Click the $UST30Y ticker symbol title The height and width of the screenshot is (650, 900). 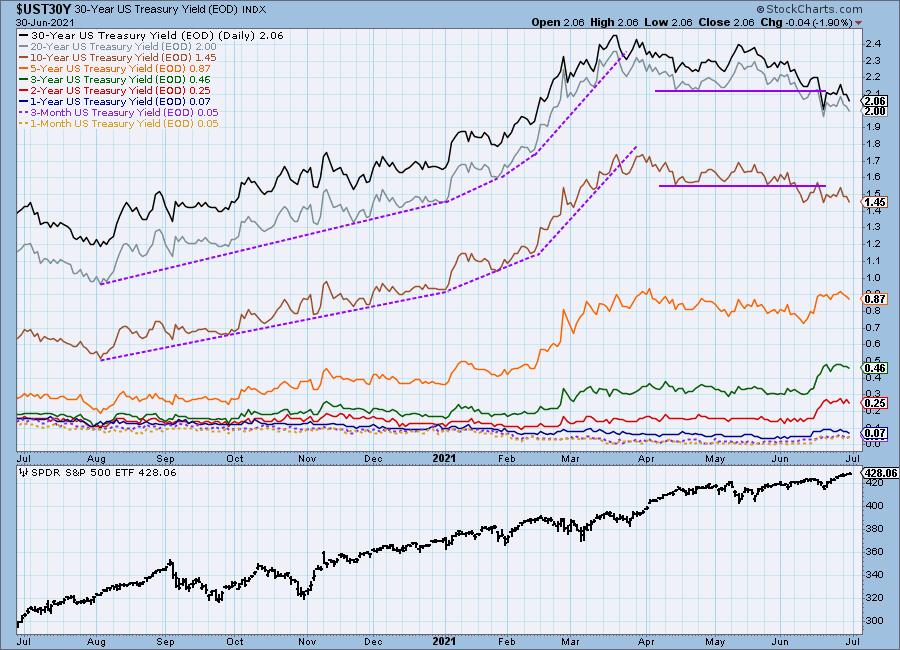(44, 9)
